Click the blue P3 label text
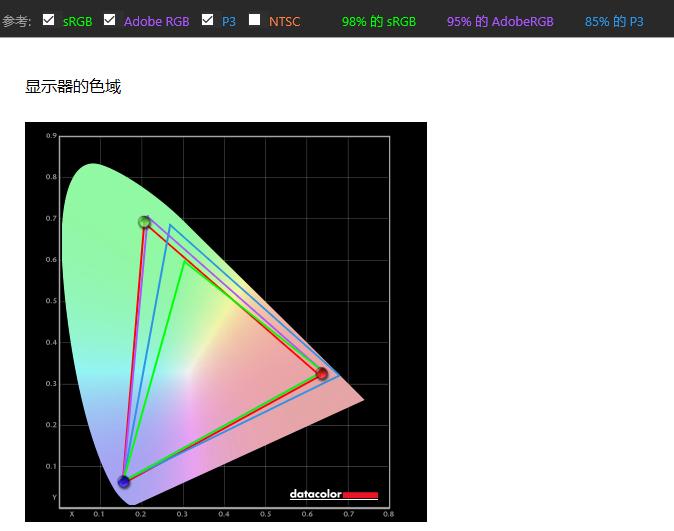 229,21
